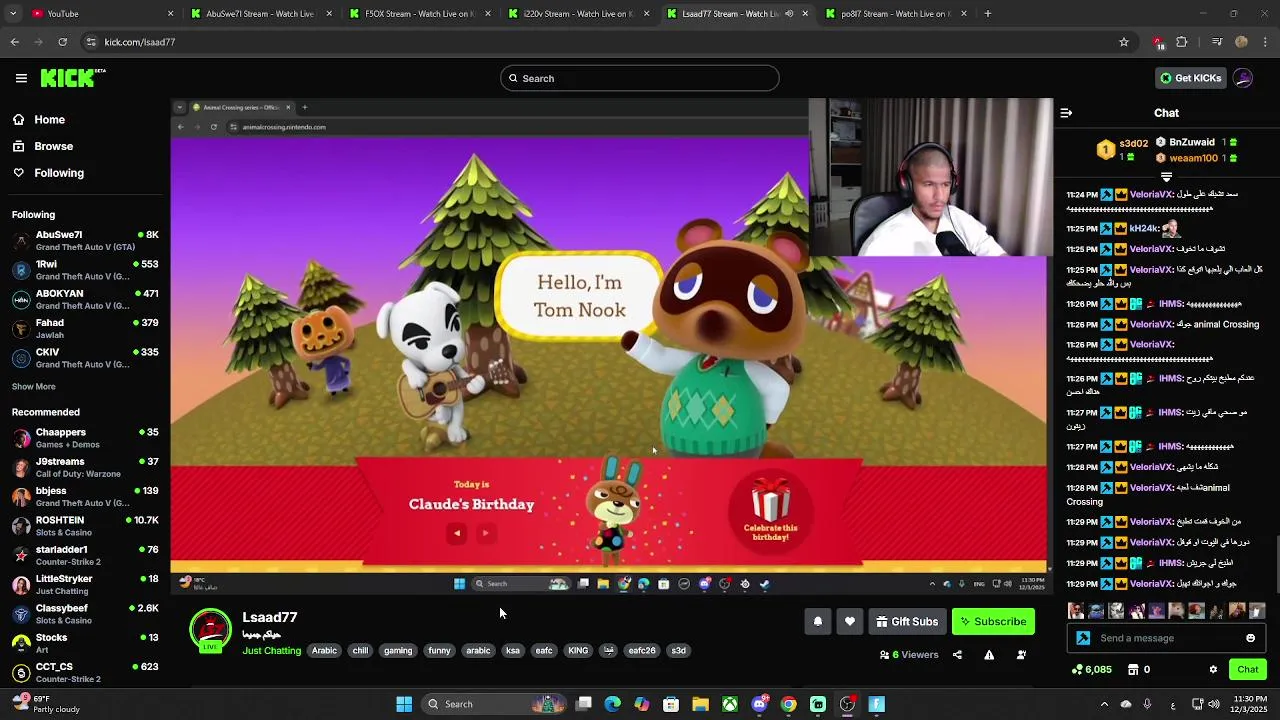The width and height of the screenshot is (1280, 720).
Task: Report stream with warning triangle icon
Action: coord(989,655)
